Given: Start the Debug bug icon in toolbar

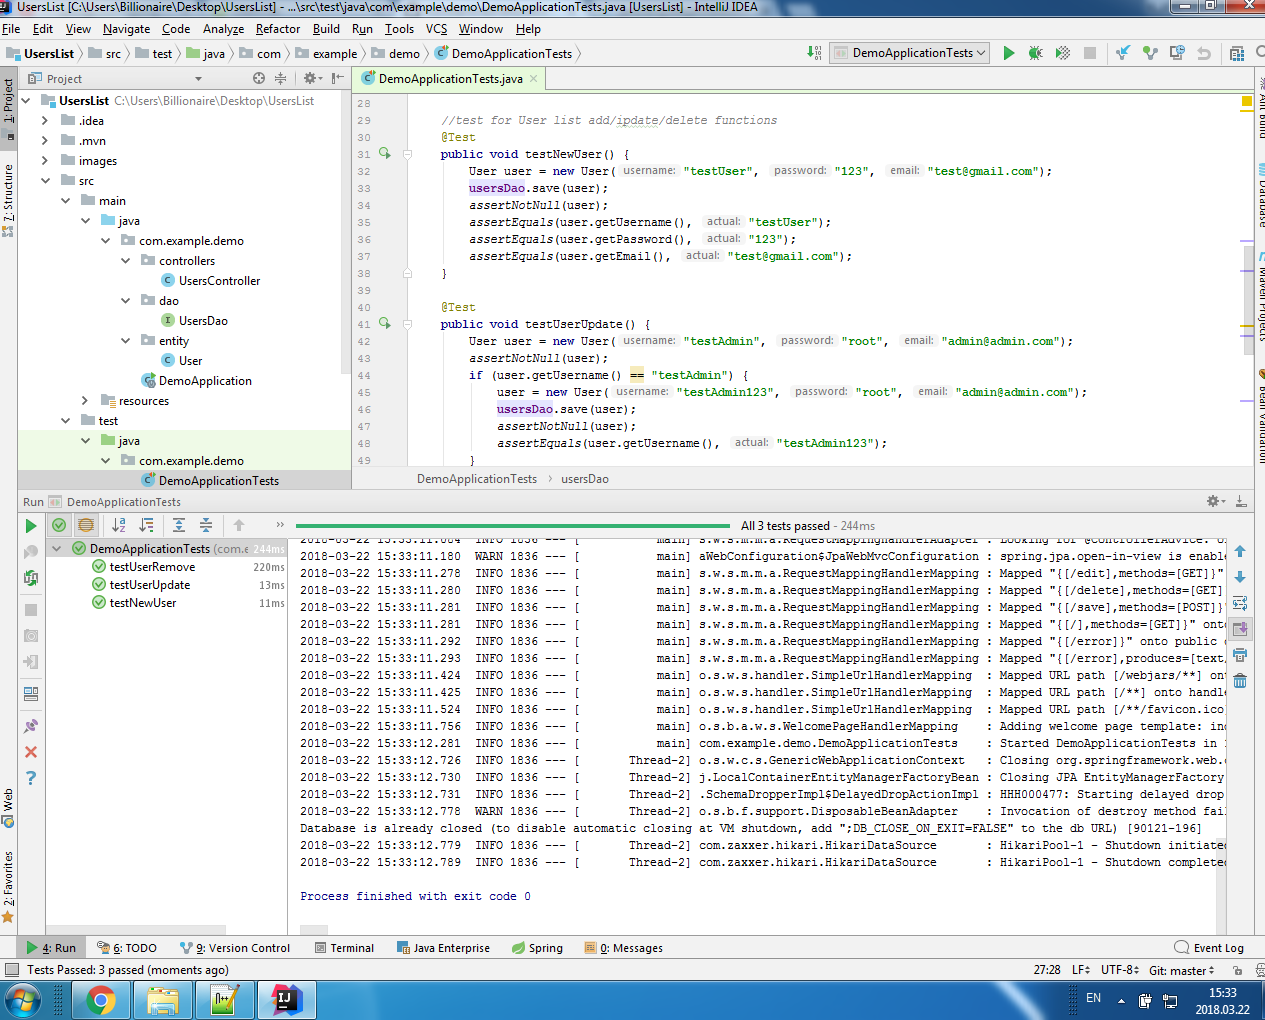Looking at the screenshot, I should pos(1035,53).
